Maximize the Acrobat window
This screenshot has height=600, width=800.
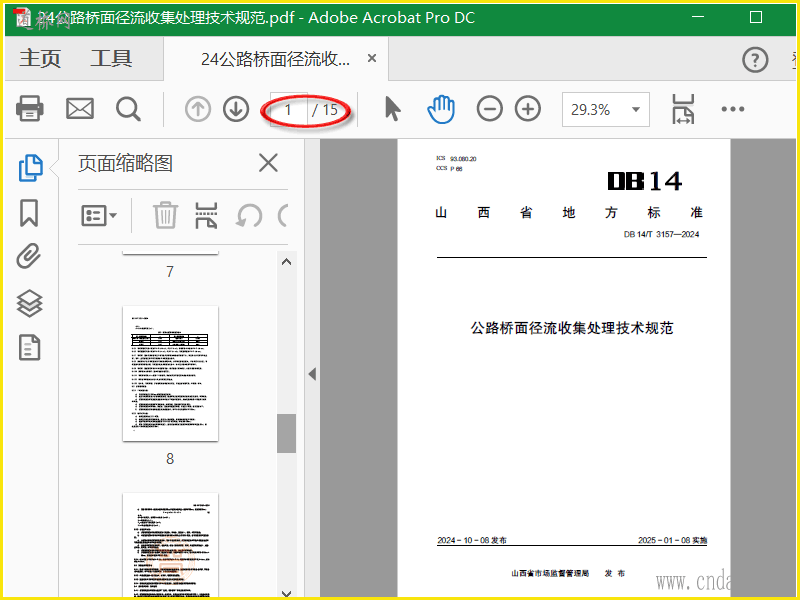coord(756,17)
